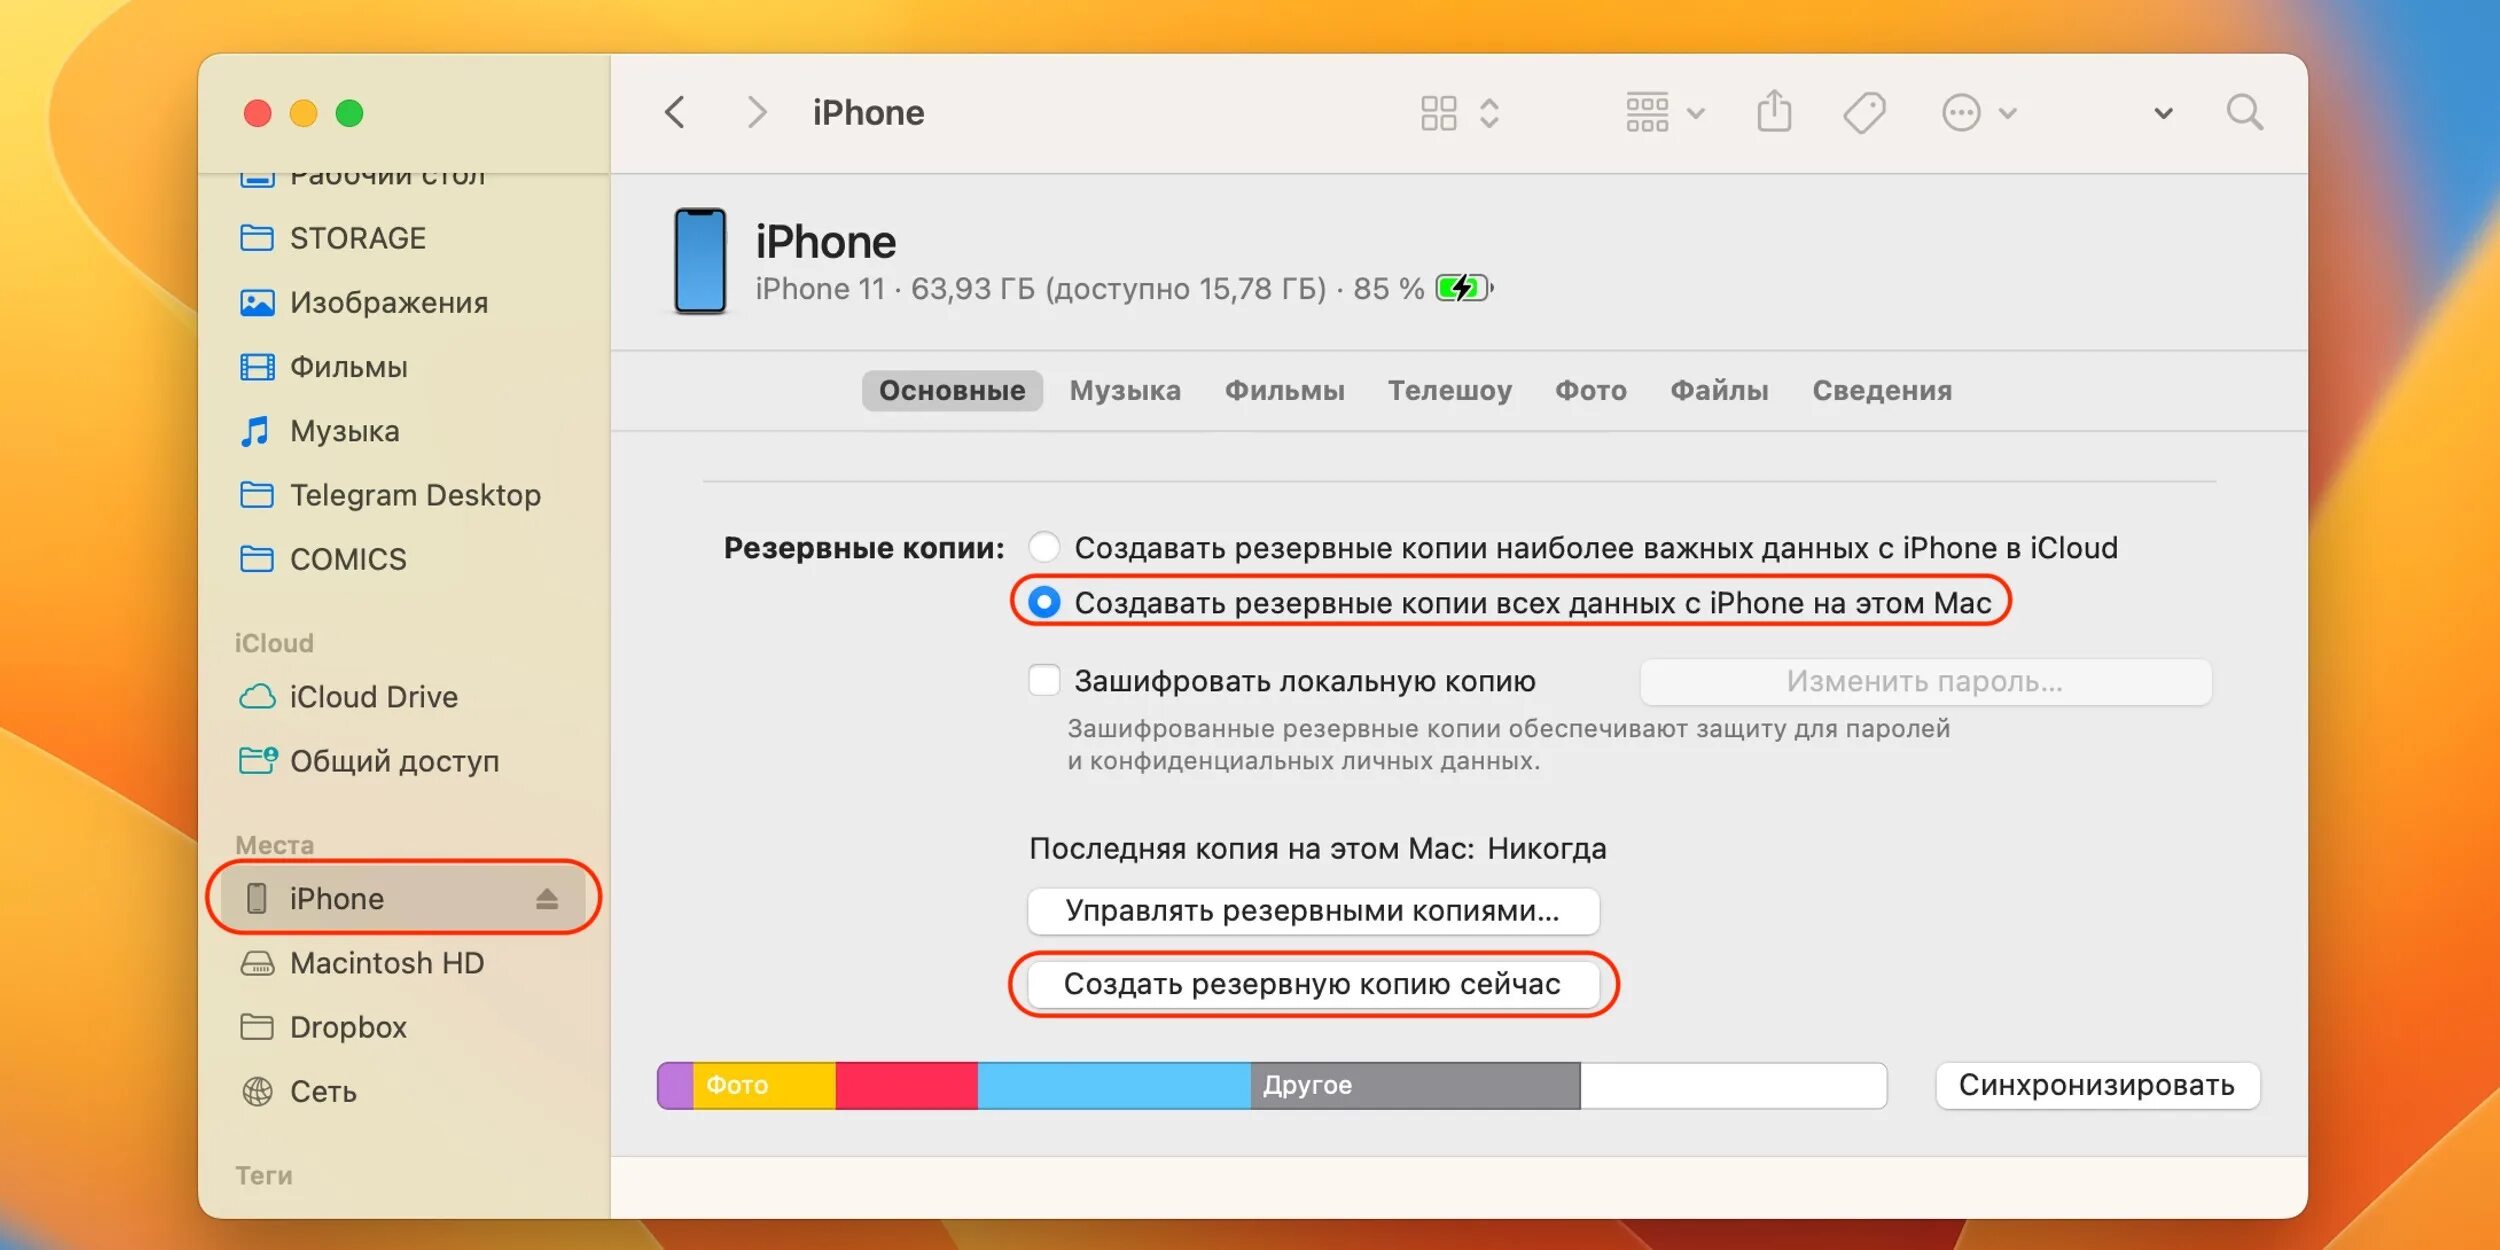Click the Share icon in the toolbar
The height and width of the screenshot is (1250, 2500).
coord(1774,112)
